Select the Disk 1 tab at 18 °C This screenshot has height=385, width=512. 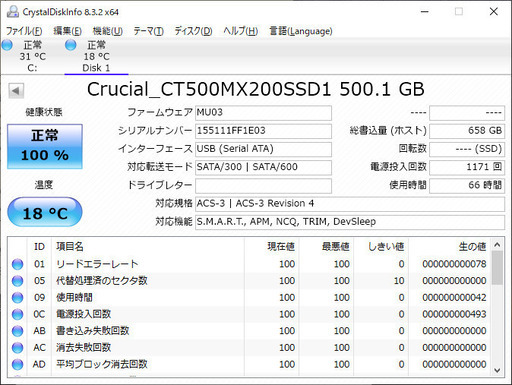click(96, 56)
